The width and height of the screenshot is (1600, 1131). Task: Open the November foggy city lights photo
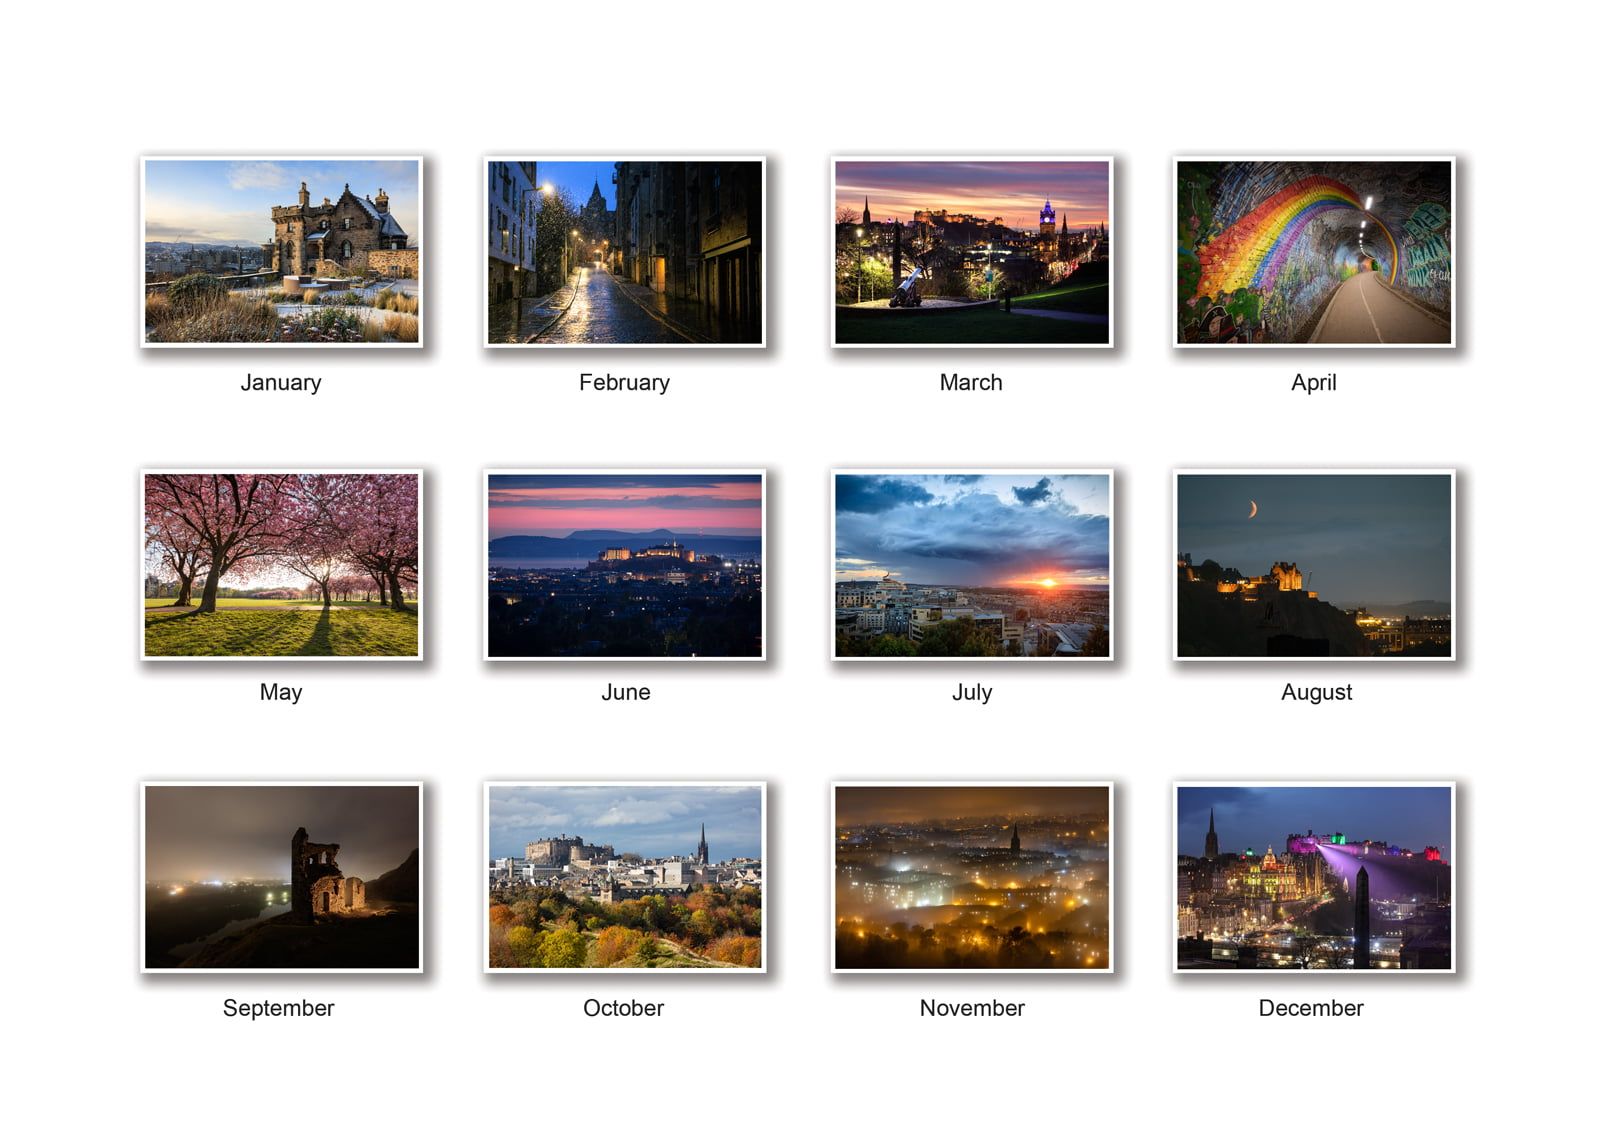[x=972, y=877]
